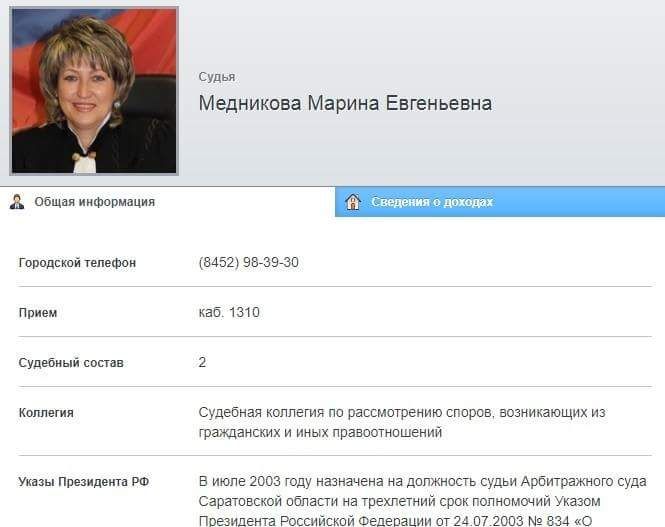Image resolution: width=665 pixels, height=527 pixels.
Task: Click the house icon beside Сведения о доходах
Action: (x=353, y=202)
